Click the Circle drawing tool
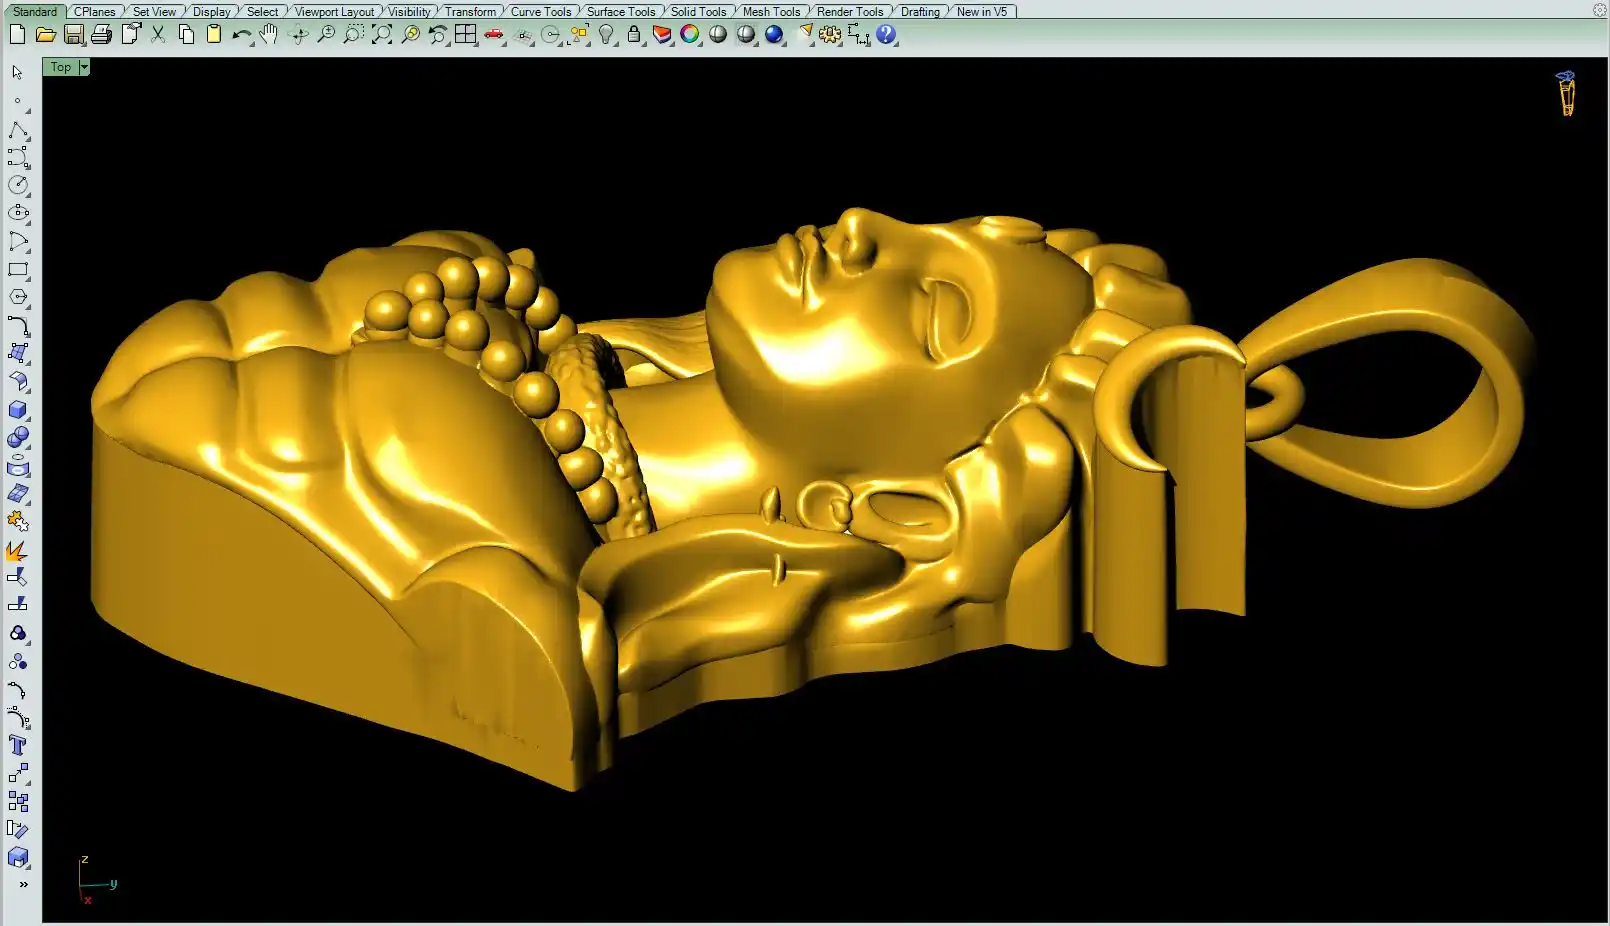The height and width of the screenshot is (926, 1610). coord(18,185)
